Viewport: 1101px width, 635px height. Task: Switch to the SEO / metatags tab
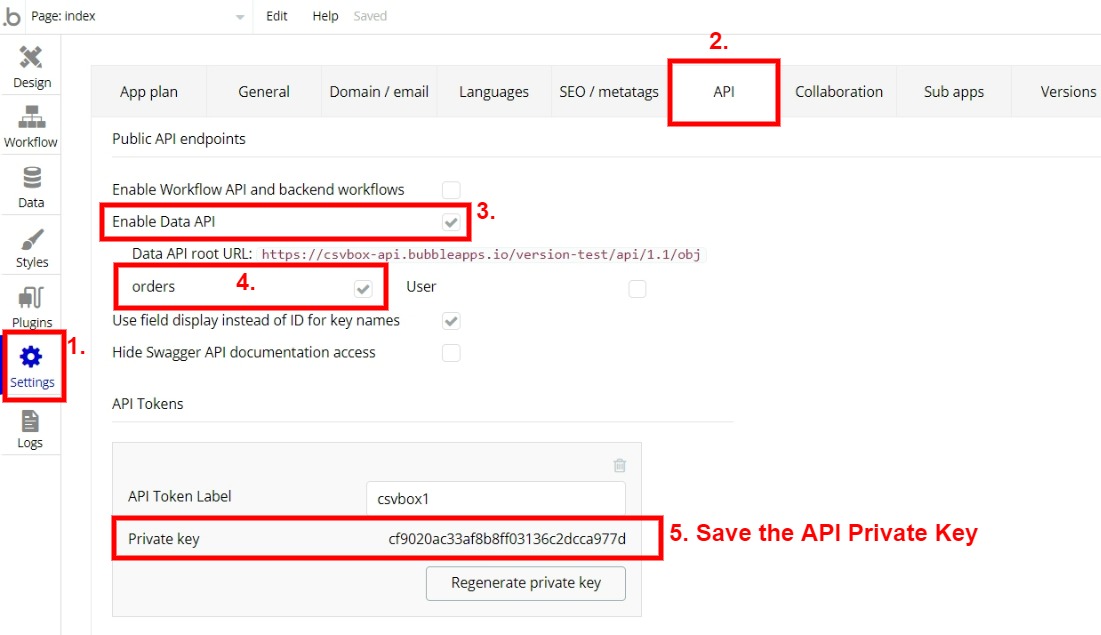click(x=609, y=91)
